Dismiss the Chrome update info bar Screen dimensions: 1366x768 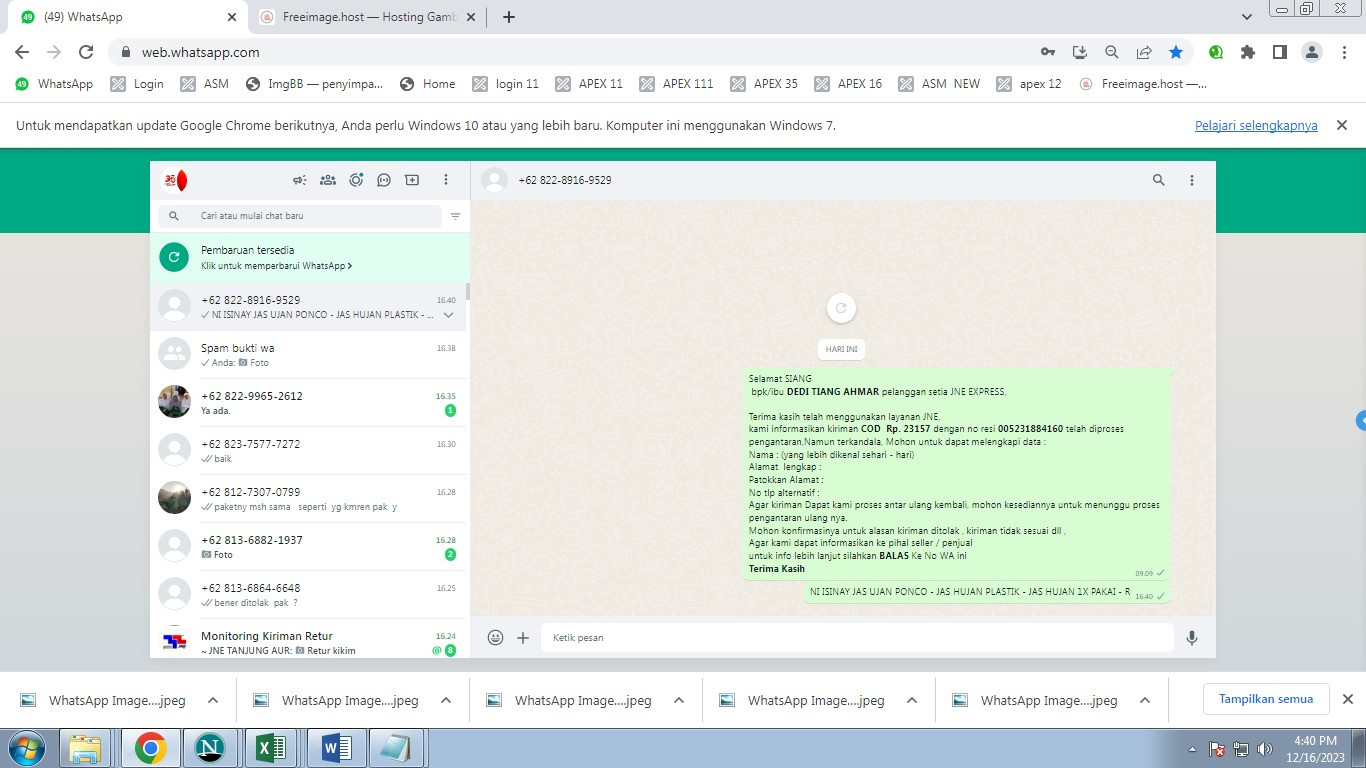pos(1342,126)
